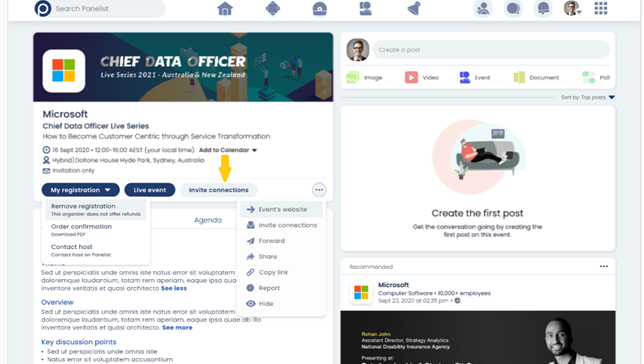Click the Invite connections button
This screenshot has height=364, width=644.
(218, 190)
